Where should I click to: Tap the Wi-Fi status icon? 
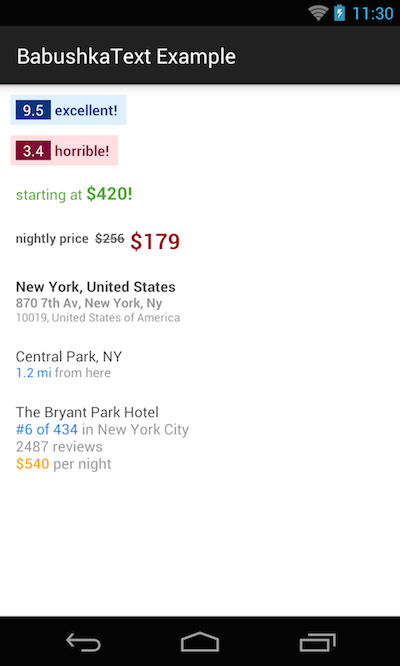(x=318, y=13)
